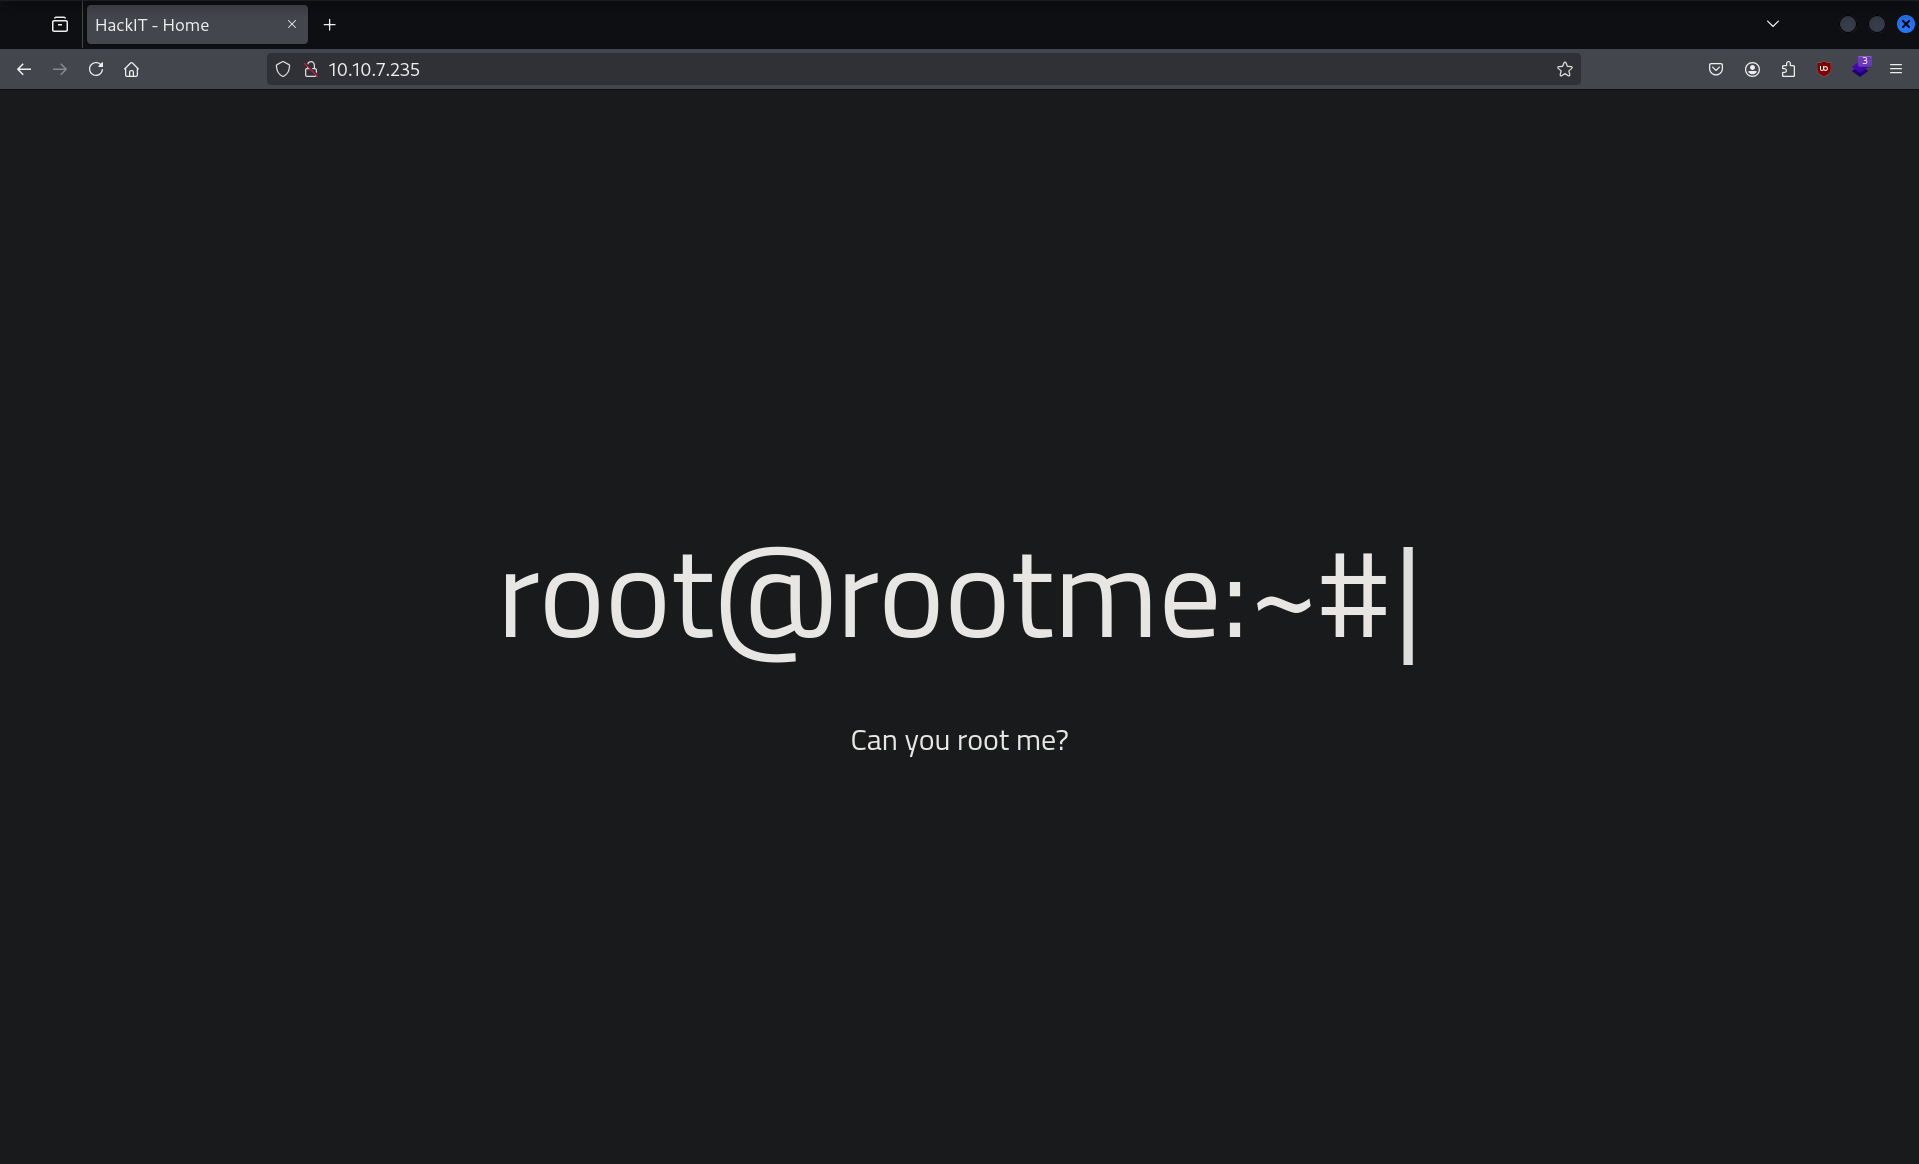This screenshot has height=1164, width=1919.
Task: Click the back navigation arrow
Action: 24,69
